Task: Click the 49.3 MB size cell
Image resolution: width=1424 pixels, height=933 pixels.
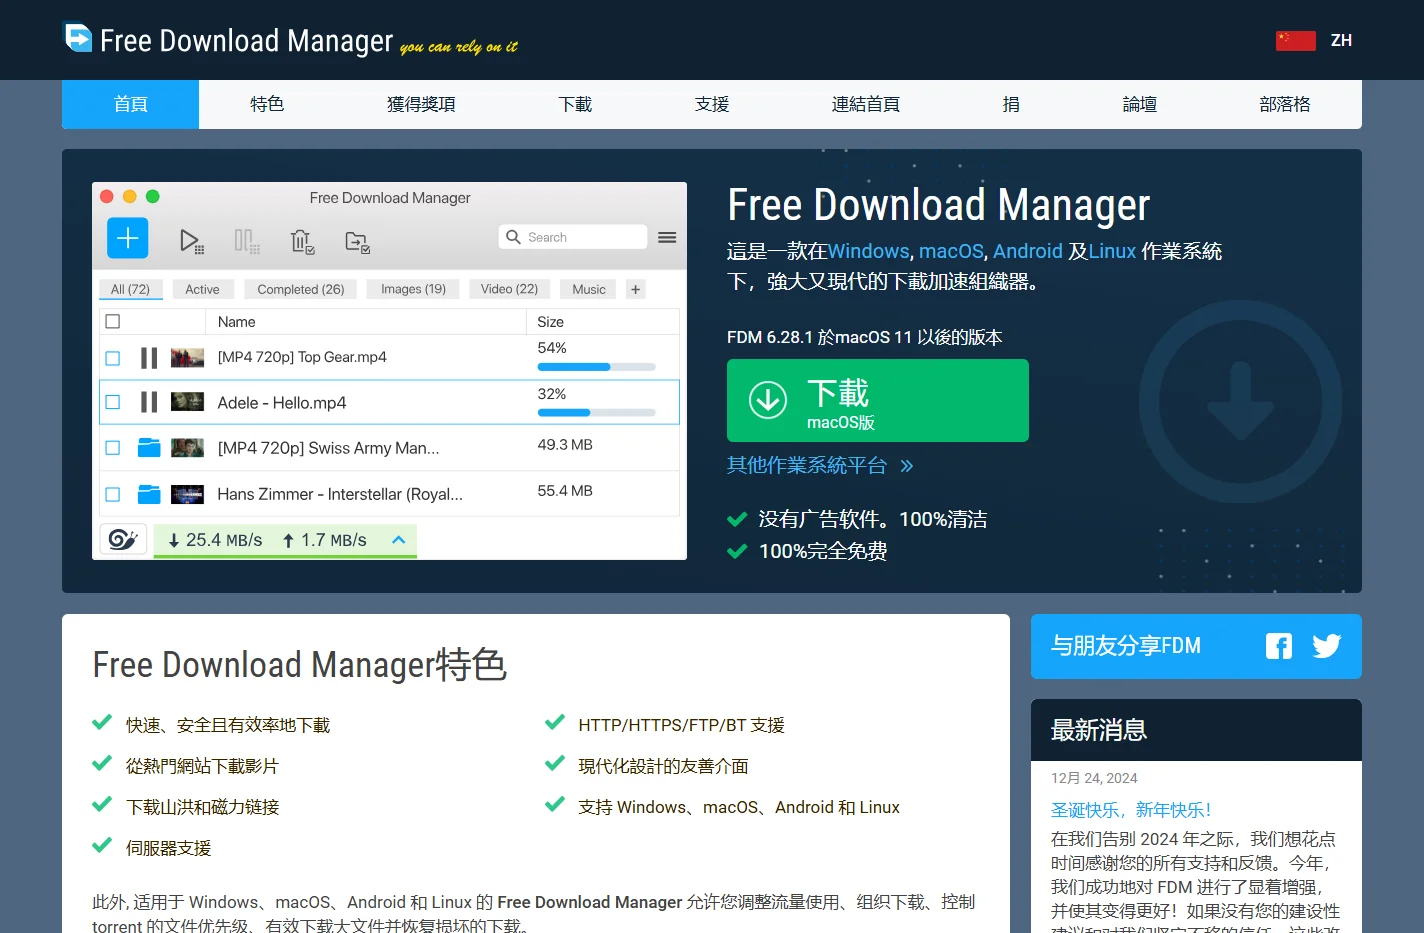Action: coord(565,445)
